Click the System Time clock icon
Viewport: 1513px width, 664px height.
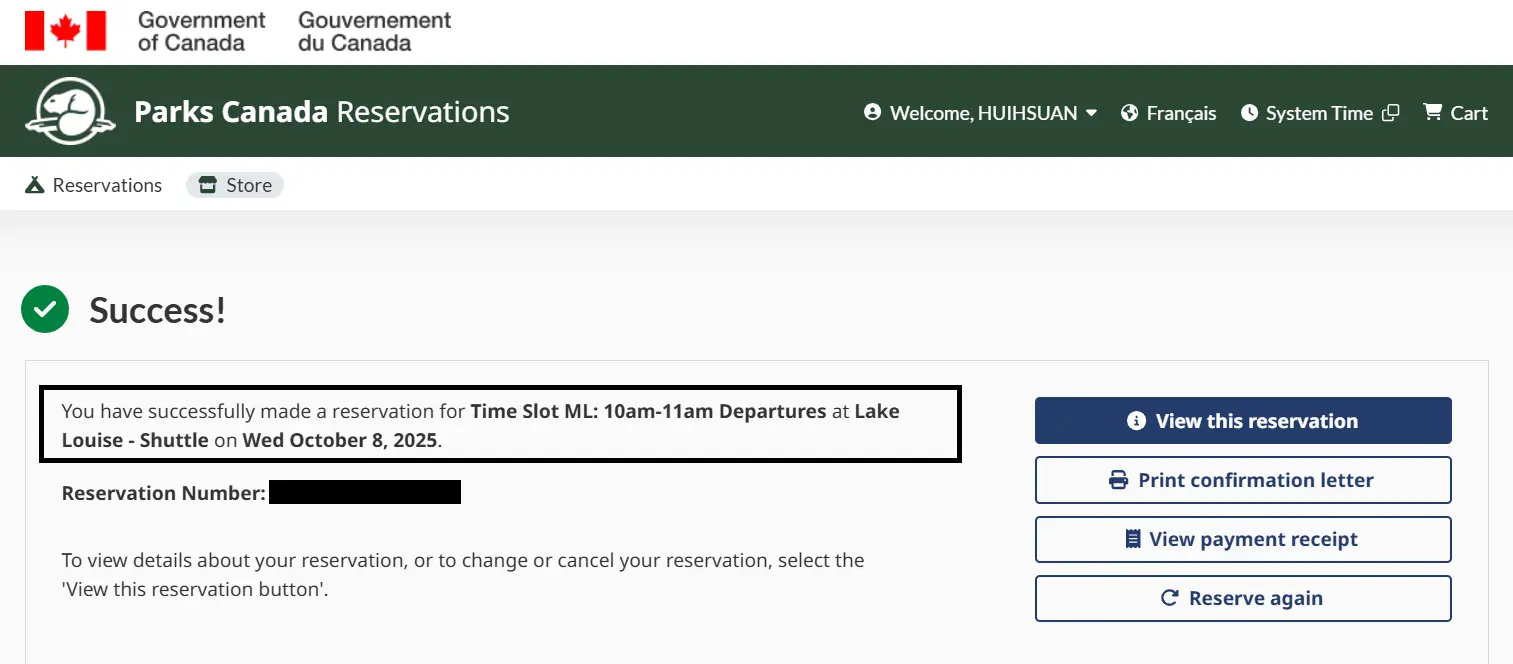coord(1249,113)
